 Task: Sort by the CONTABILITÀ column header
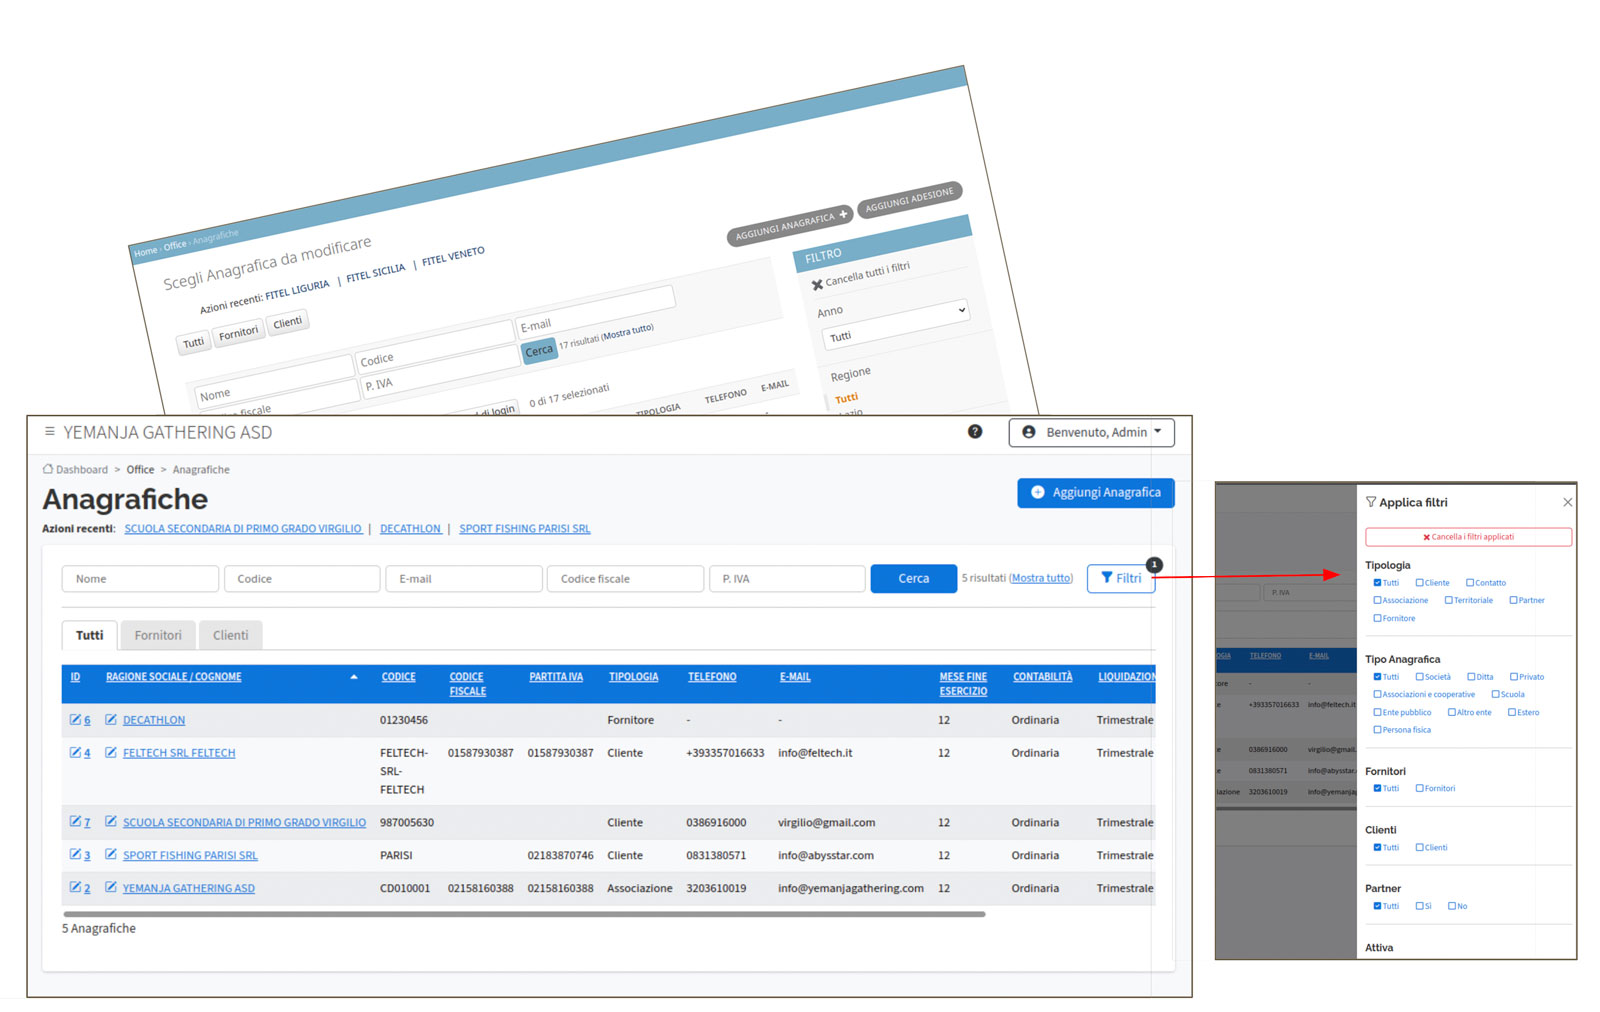point(1042,677)
